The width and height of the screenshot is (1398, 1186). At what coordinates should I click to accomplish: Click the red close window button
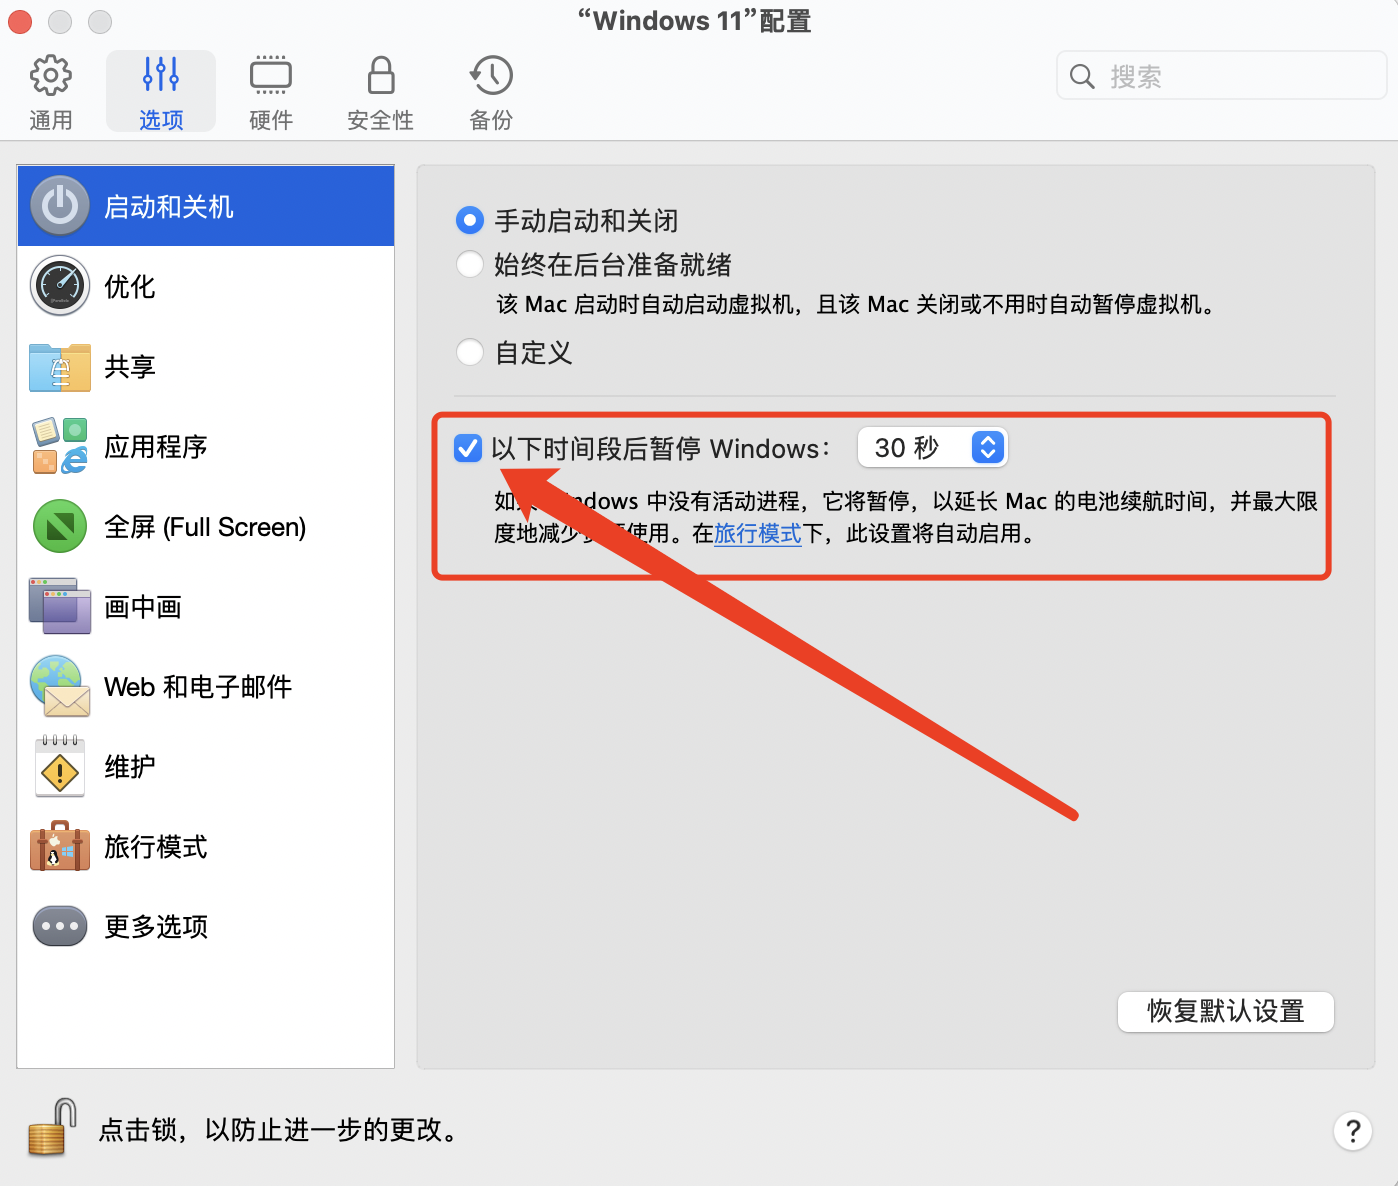click(20, 21)
